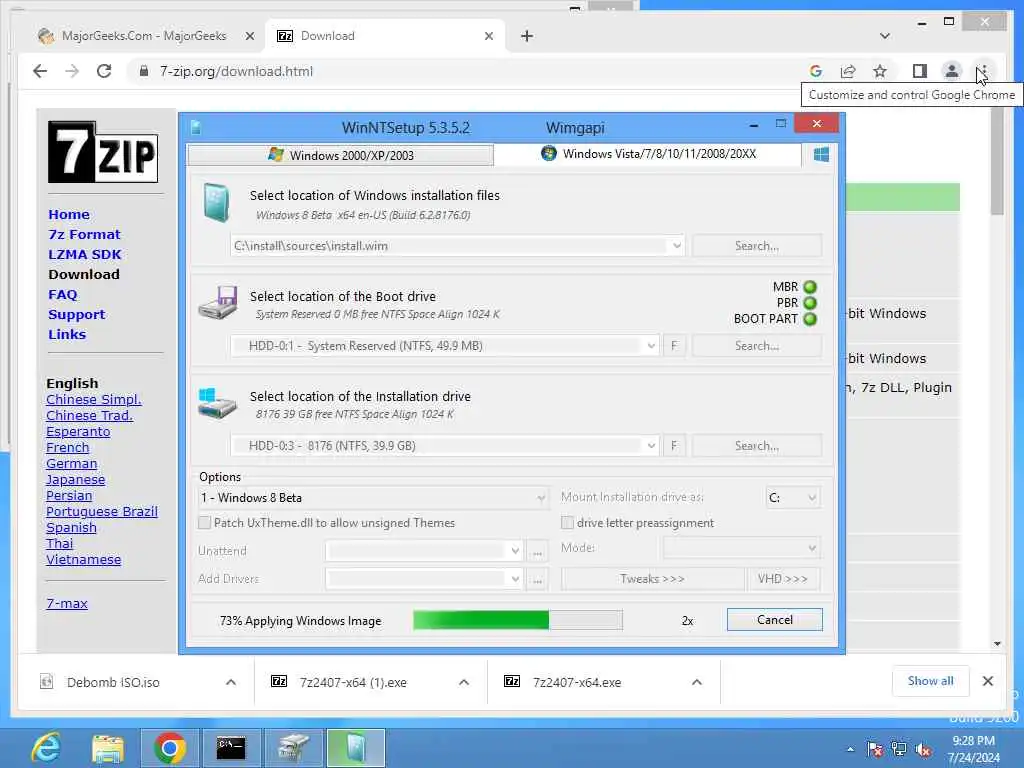Click the Chrome forward arrow
Screen dimensions: 1024x768
pos(72,71)
